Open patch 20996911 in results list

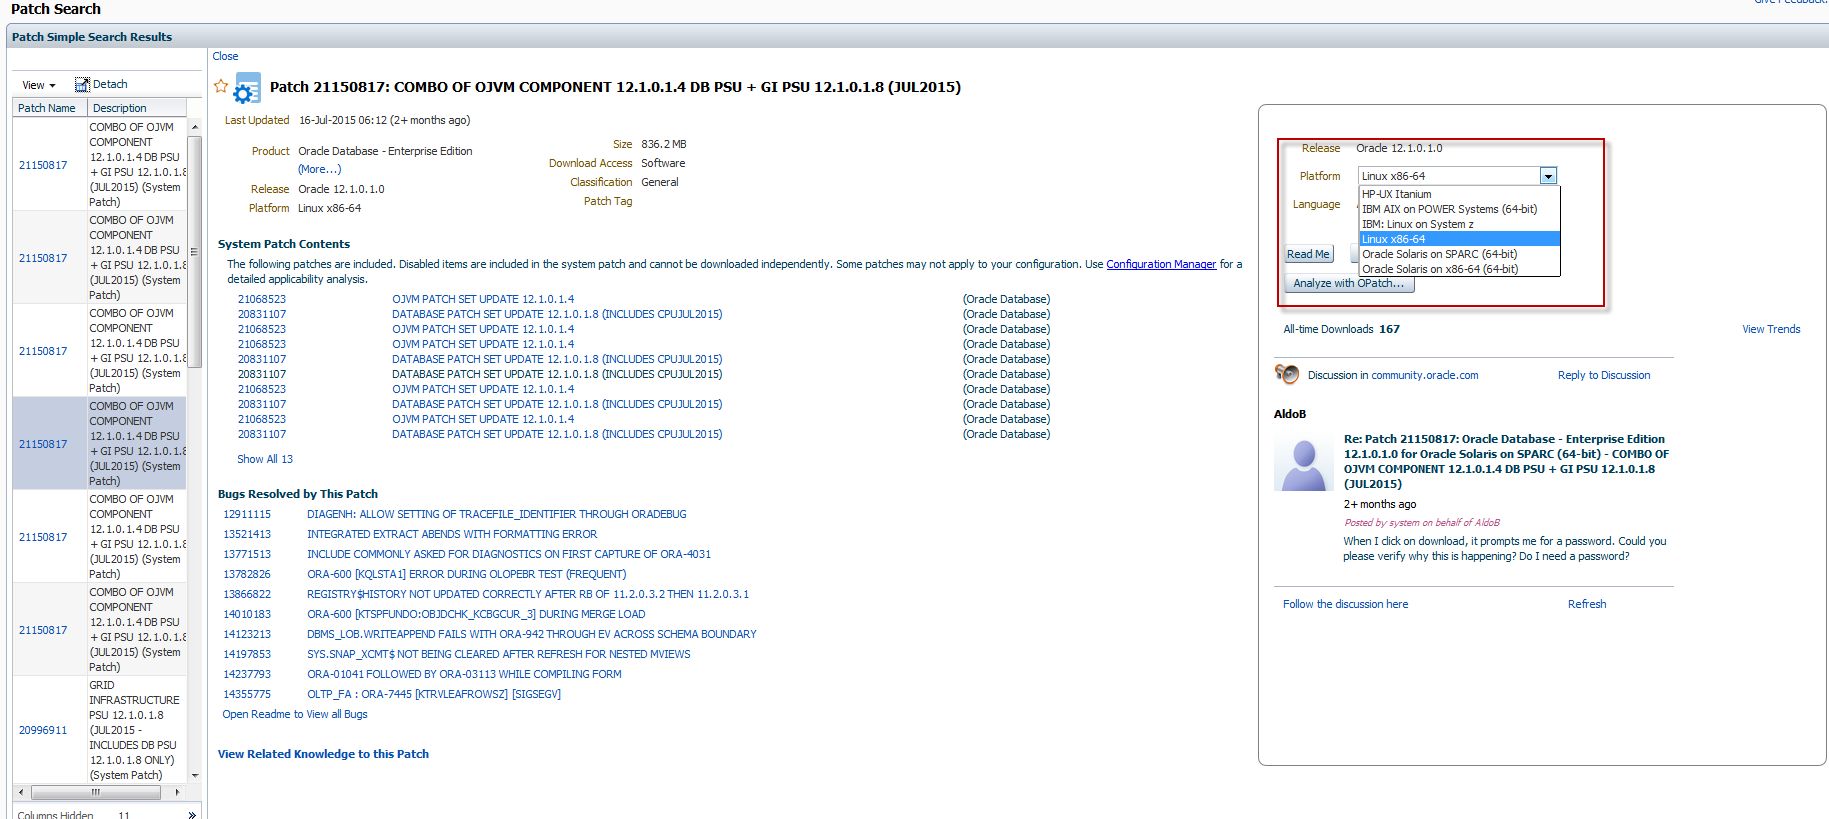click(x=43, y=730)
